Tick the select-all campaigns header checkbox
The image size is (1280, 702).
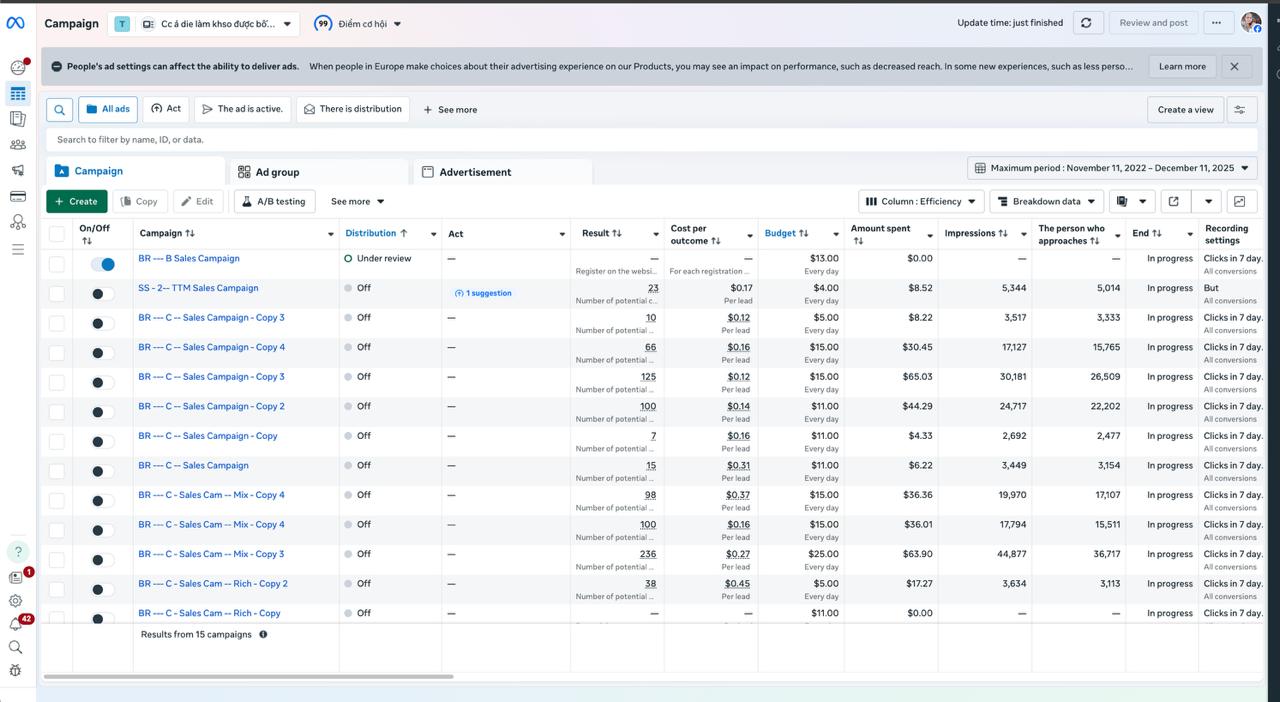coord(57,234)
